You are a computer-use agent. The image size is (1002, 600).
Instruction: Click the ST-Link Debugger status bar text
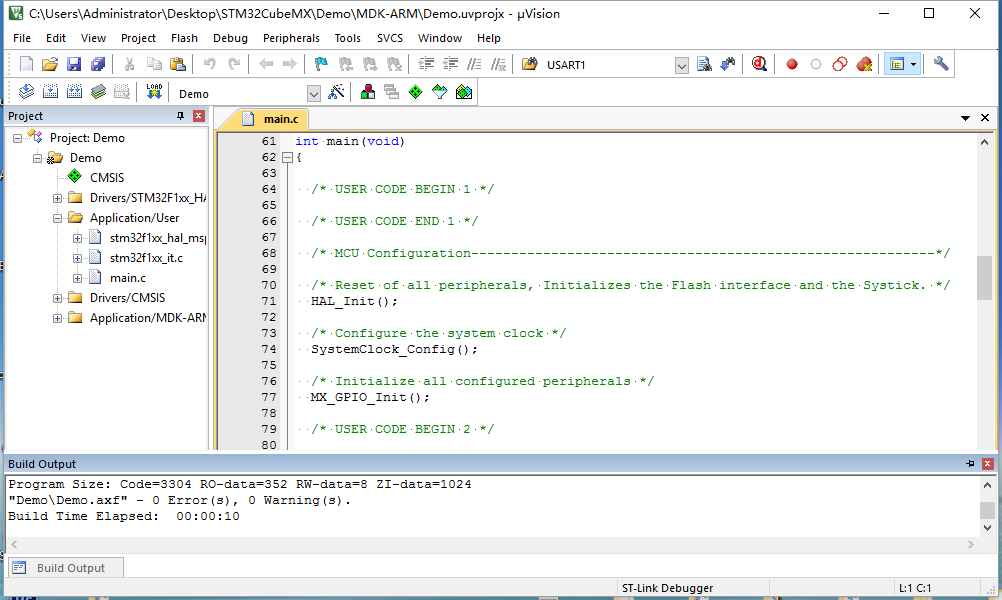tap(667, 588)
